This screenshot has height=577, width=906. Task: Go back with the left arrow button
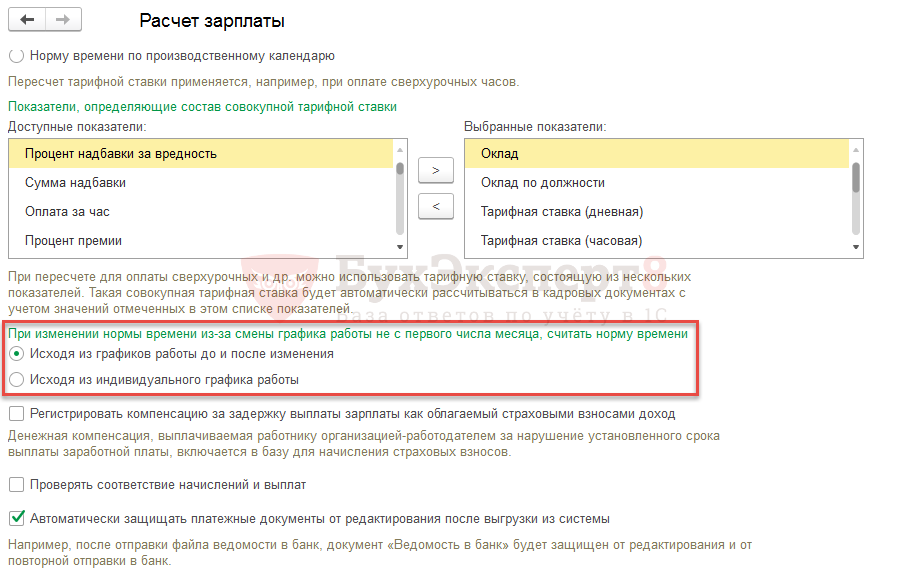pyautogui.click(x=27, y=20)
